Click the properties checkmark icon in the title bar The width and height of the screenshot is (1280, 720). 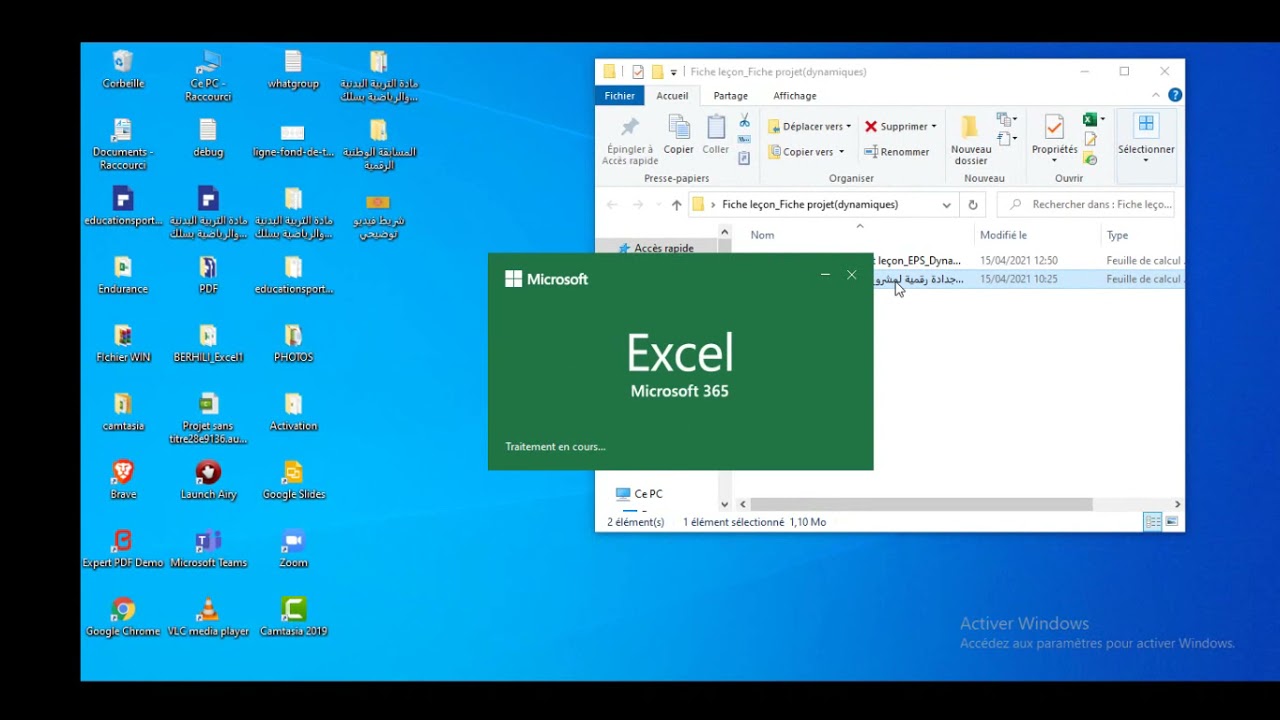tap(637, 72)
